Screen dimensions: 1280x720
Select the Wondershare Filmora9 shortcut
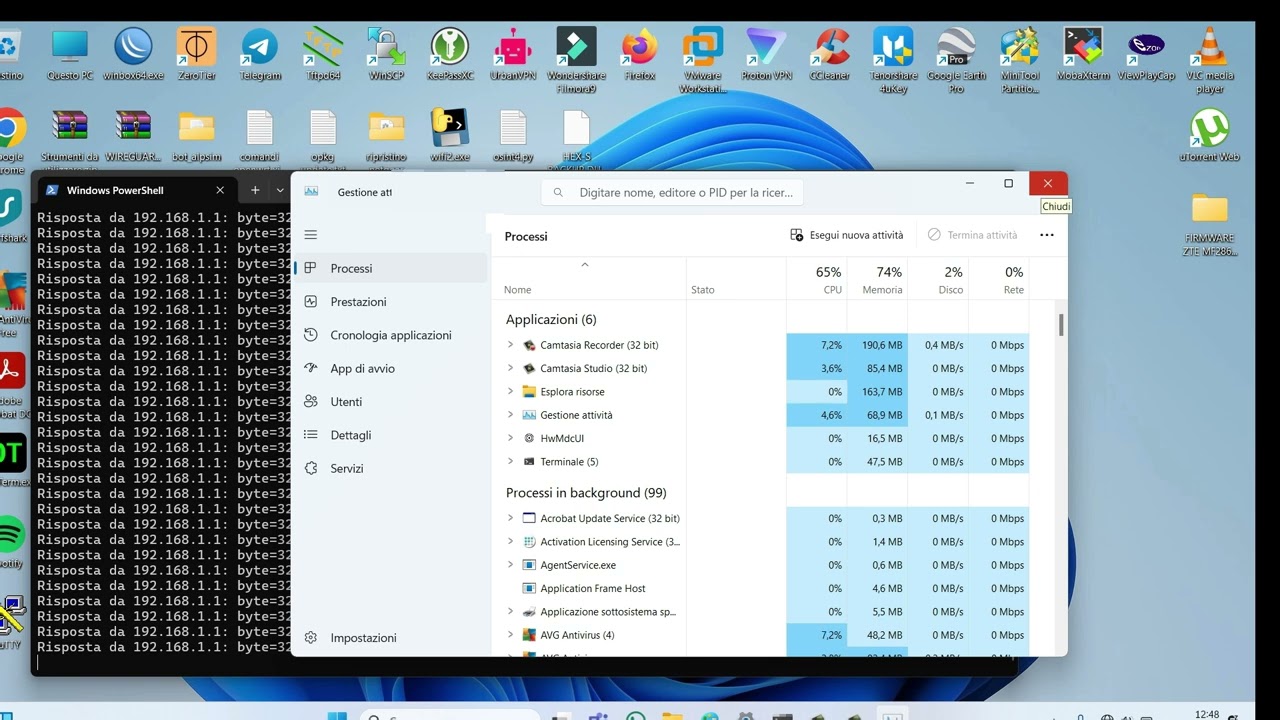pos(576,61)
